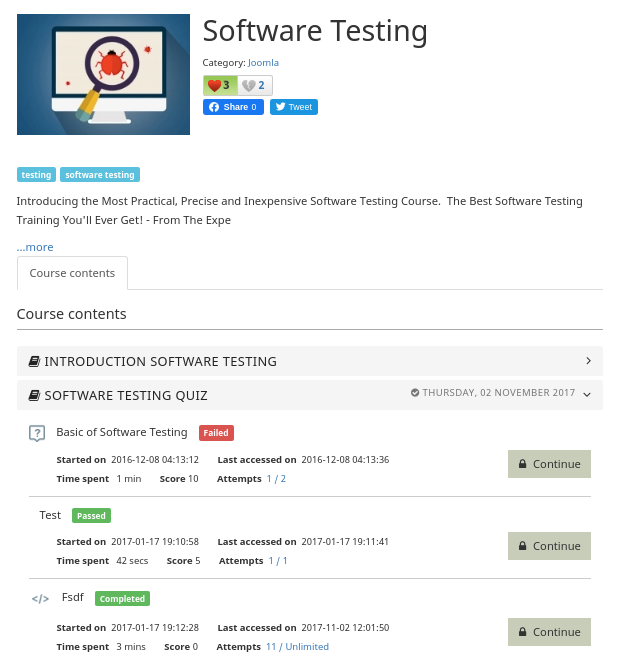
Task: Open the Software Testing course thumbnail
Action: (103, 74)
